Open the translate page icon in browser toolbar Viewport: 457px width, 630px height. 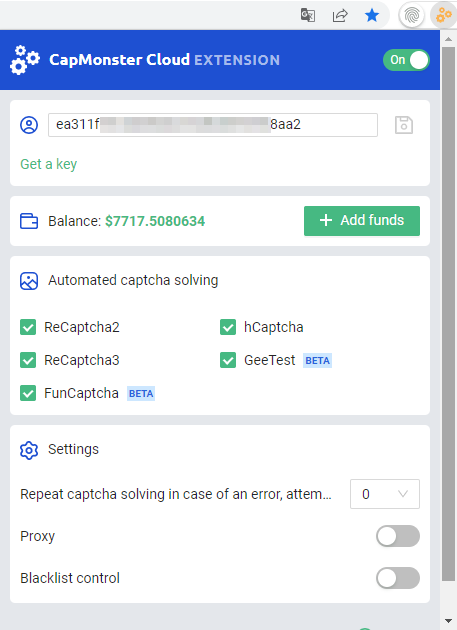[308, 16]
